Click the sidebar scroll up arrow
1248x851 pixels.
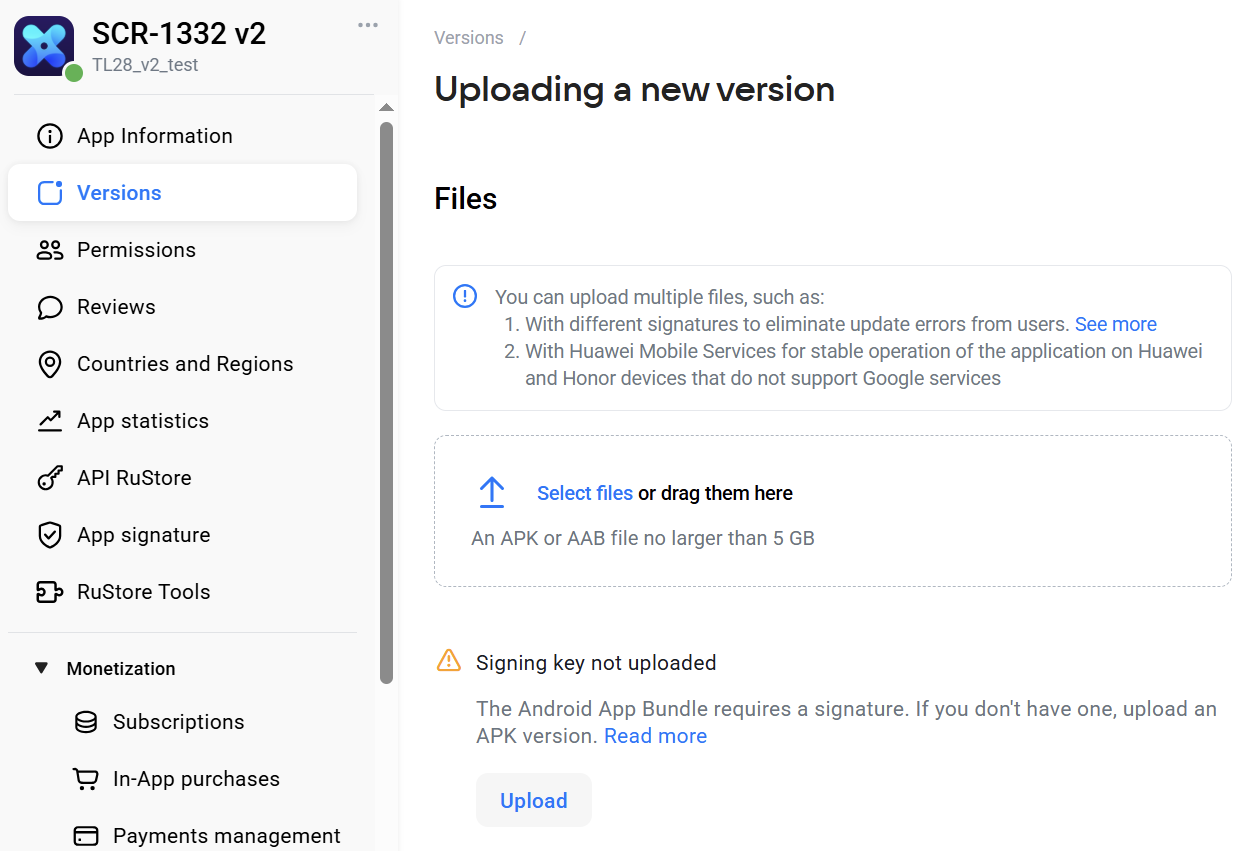(x=387, y=107)
